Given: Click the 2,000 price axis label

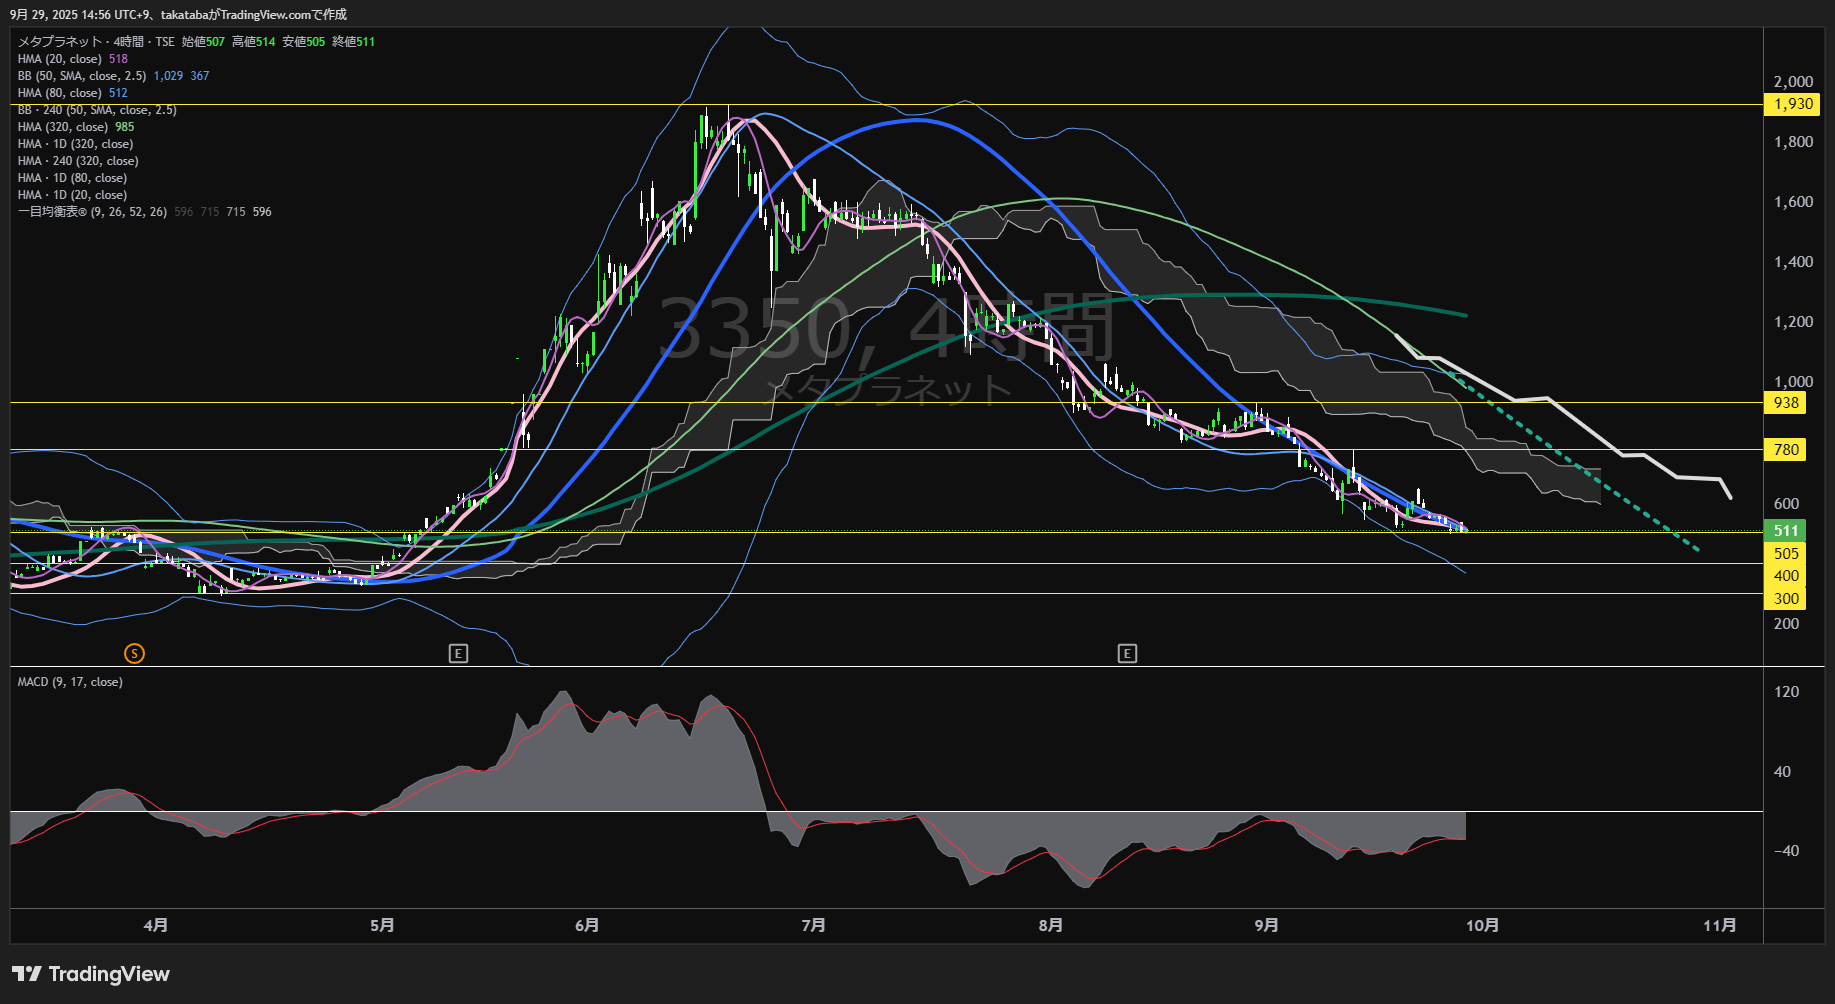Looking at the screenshot, I should pyautogui.click(x=1793, y=82).
